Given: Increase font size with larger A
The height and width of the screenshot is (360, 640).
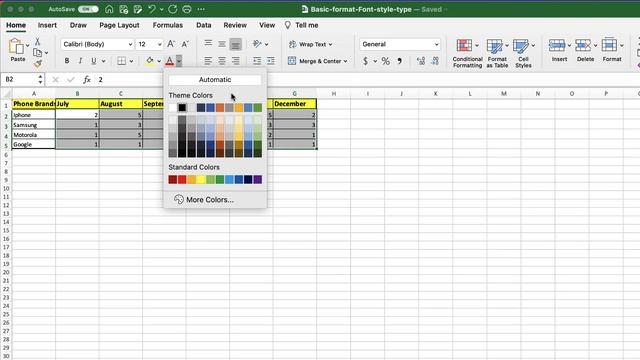Looking at the screenshot, I should pyautogui.click(x=171, y=44).
